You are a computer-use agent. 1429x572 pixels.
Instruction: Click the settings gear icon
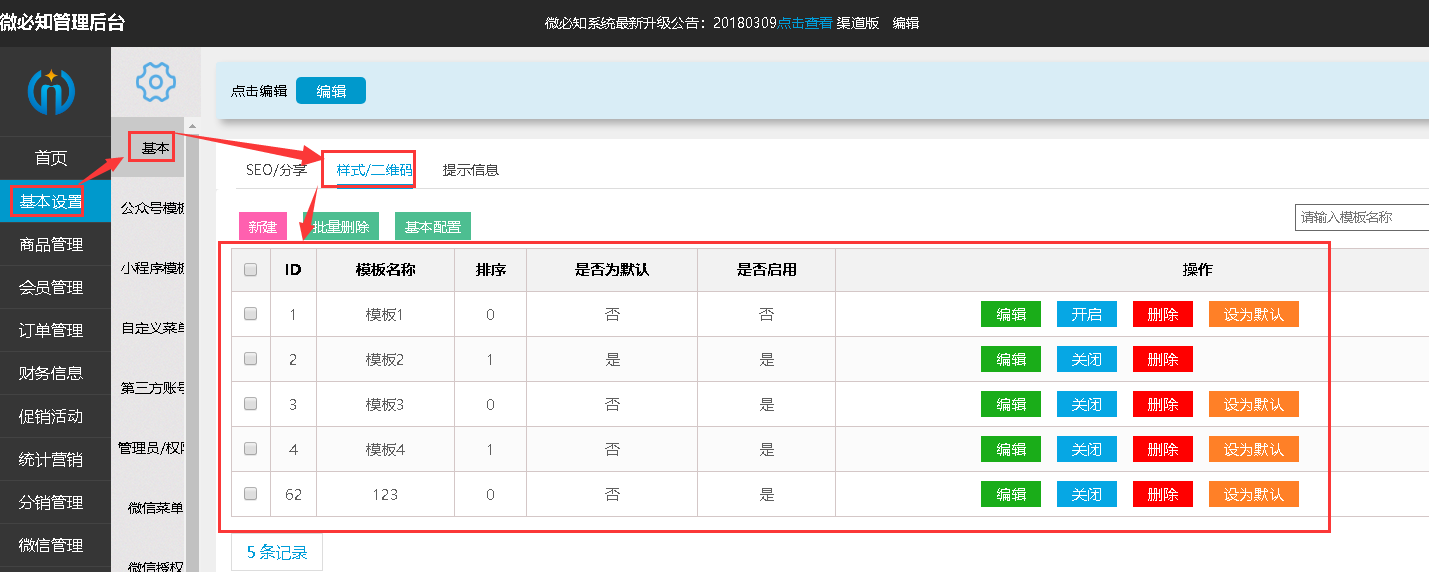point(155,81)
